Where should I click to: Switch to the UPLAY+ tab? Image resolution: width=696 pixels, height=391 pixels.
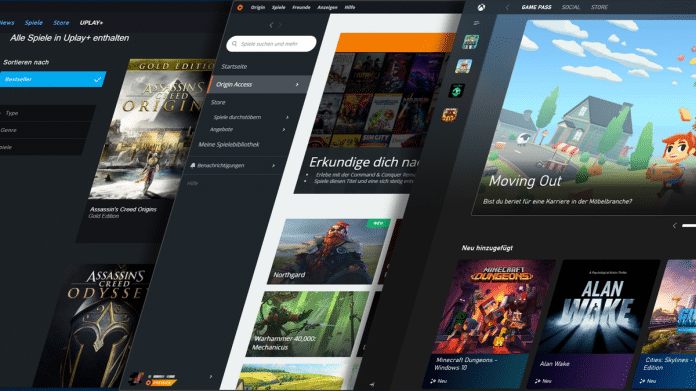(x=91, y=23)
